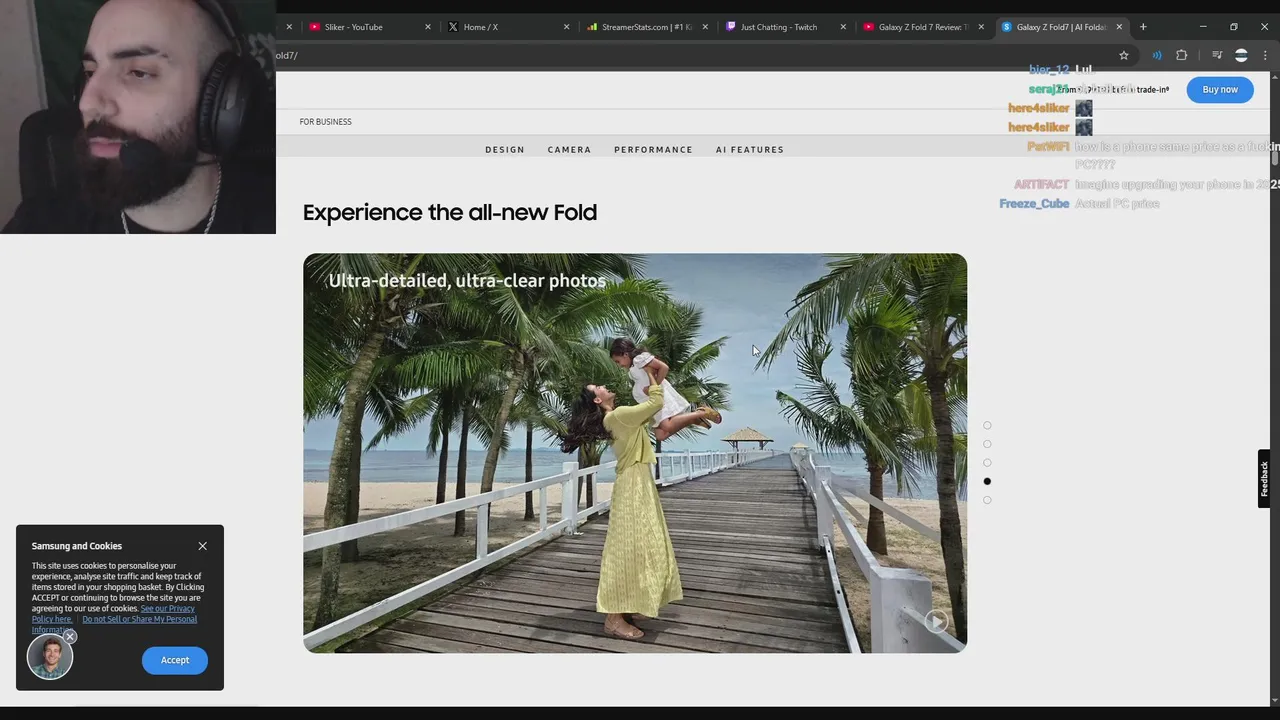This screenshot has height=720, width=1280.
Task: Open the Chrome three-dot menu
Action: coord(1265,55)
